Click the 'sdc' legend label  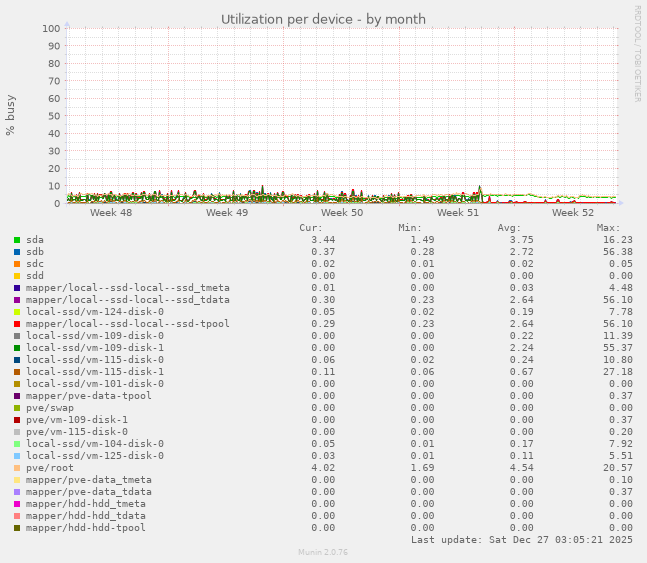pyautogui.click(x=35, y=264)
